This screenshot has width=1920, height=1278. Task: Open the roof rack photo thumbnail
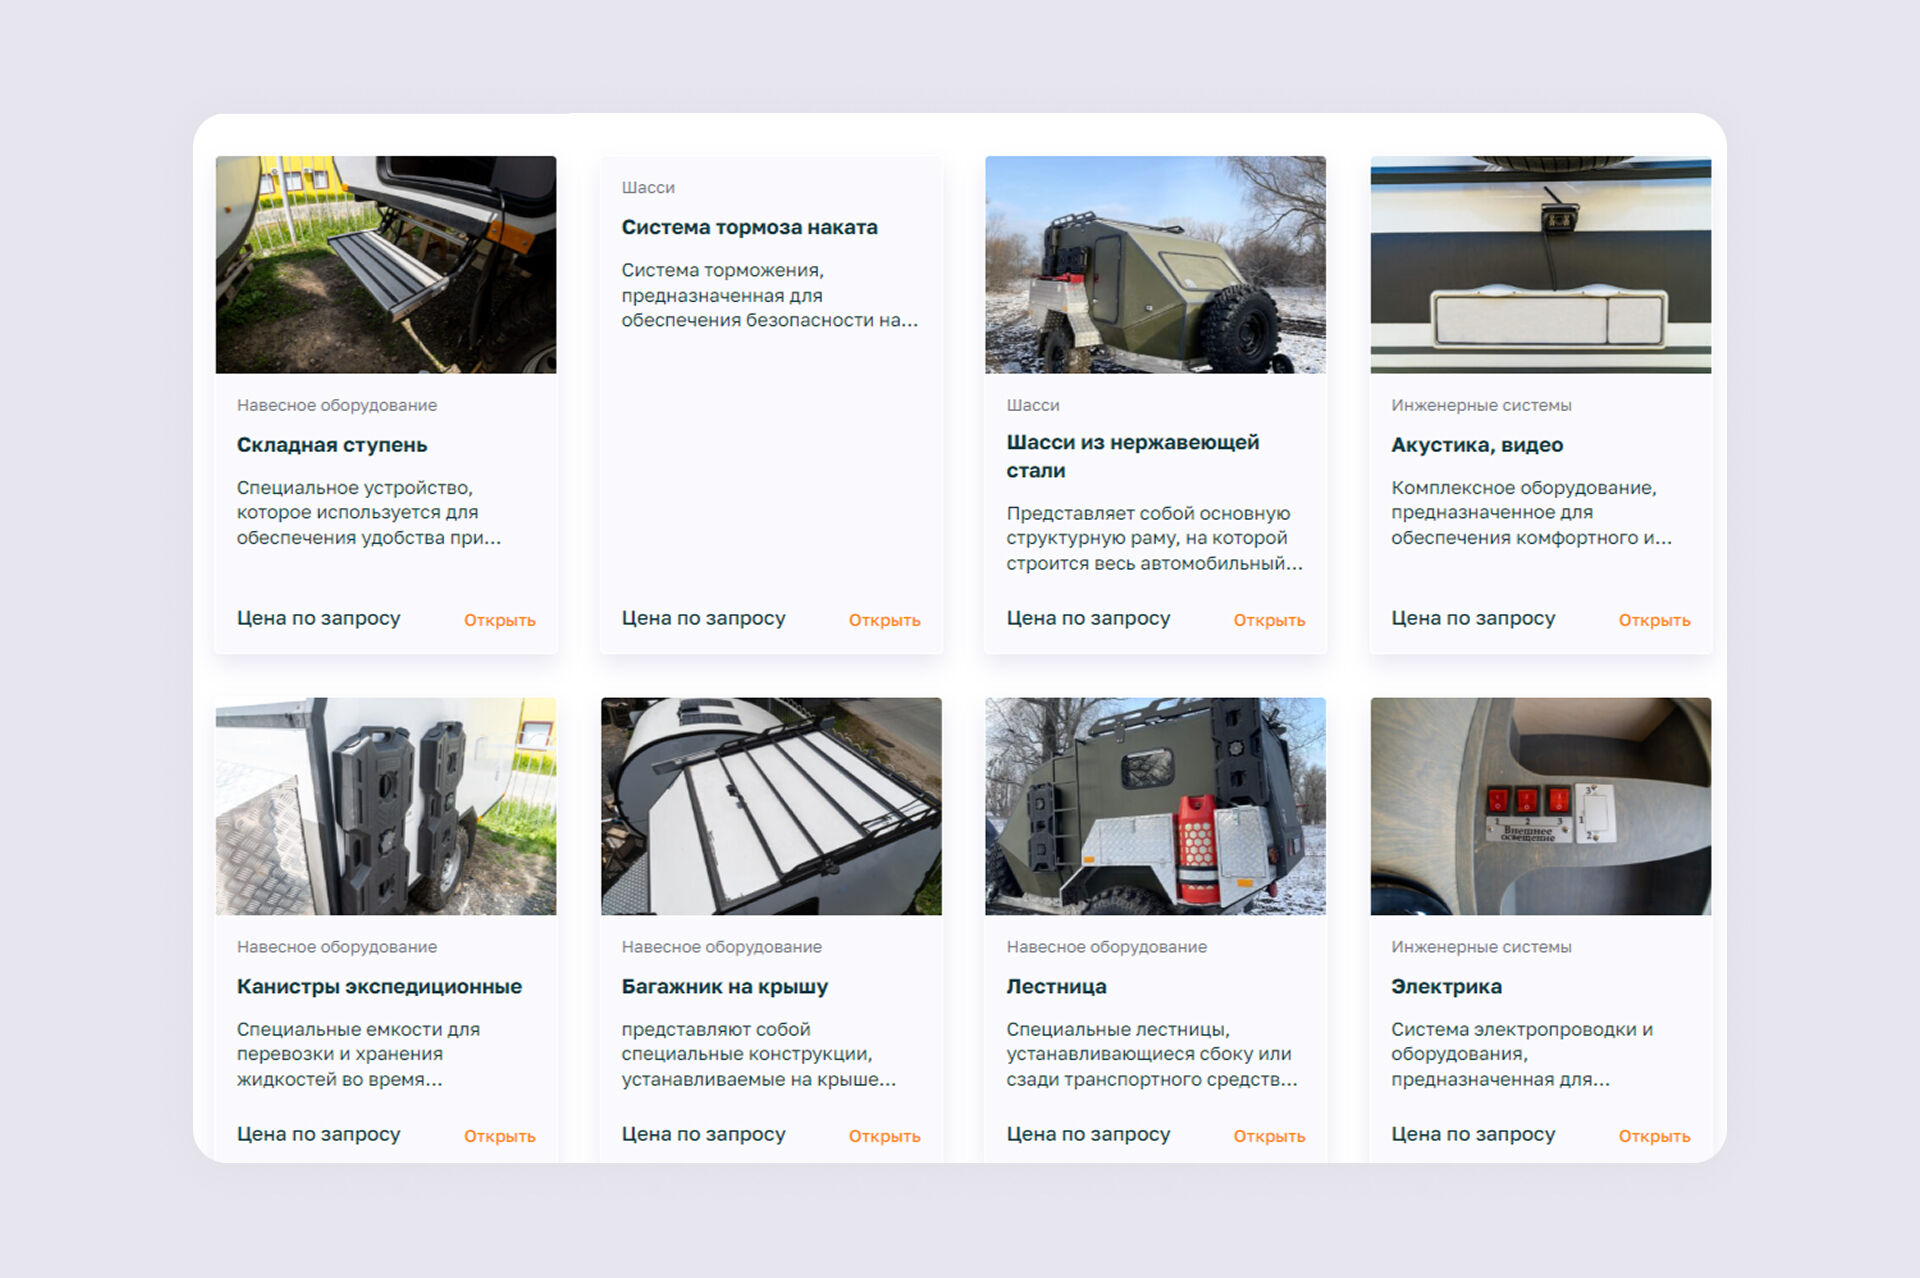pos(771,806)
